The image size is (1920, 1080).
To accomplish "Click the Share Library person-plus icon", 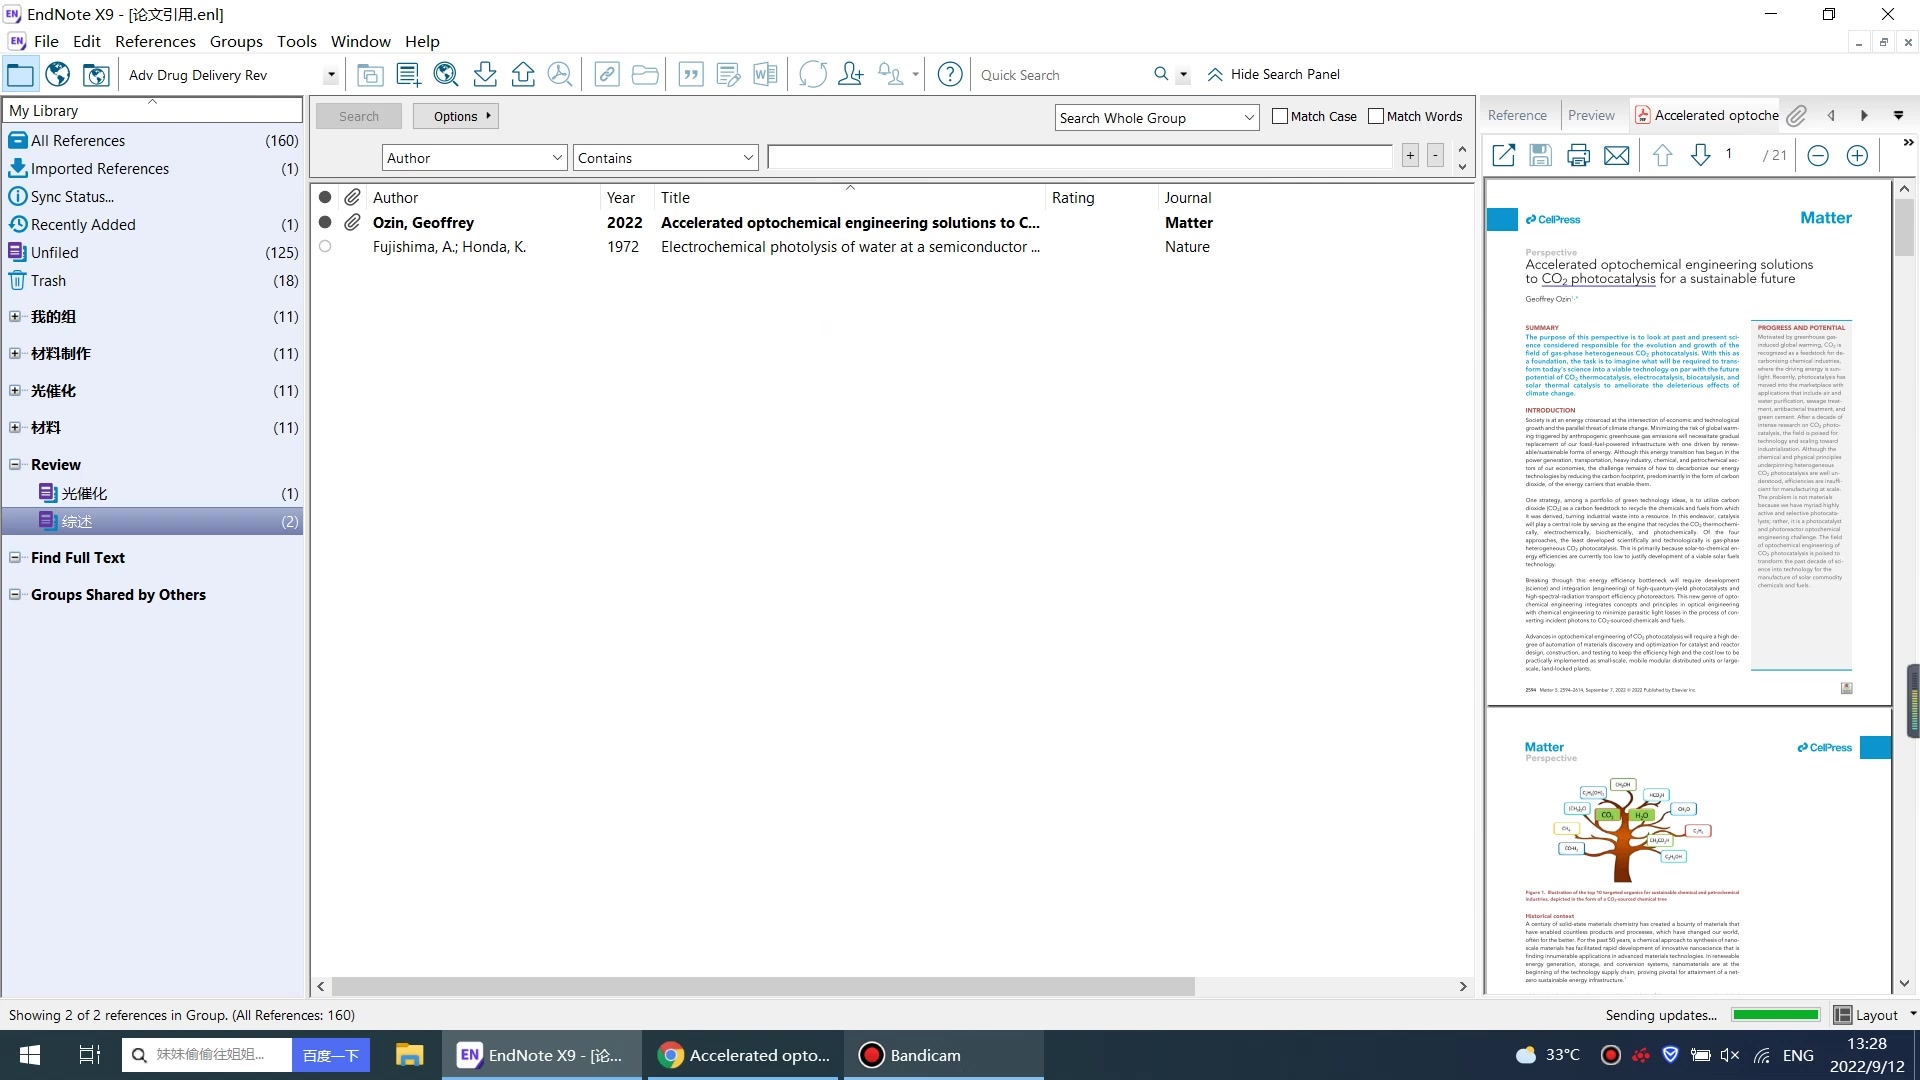I will point(850,75).
